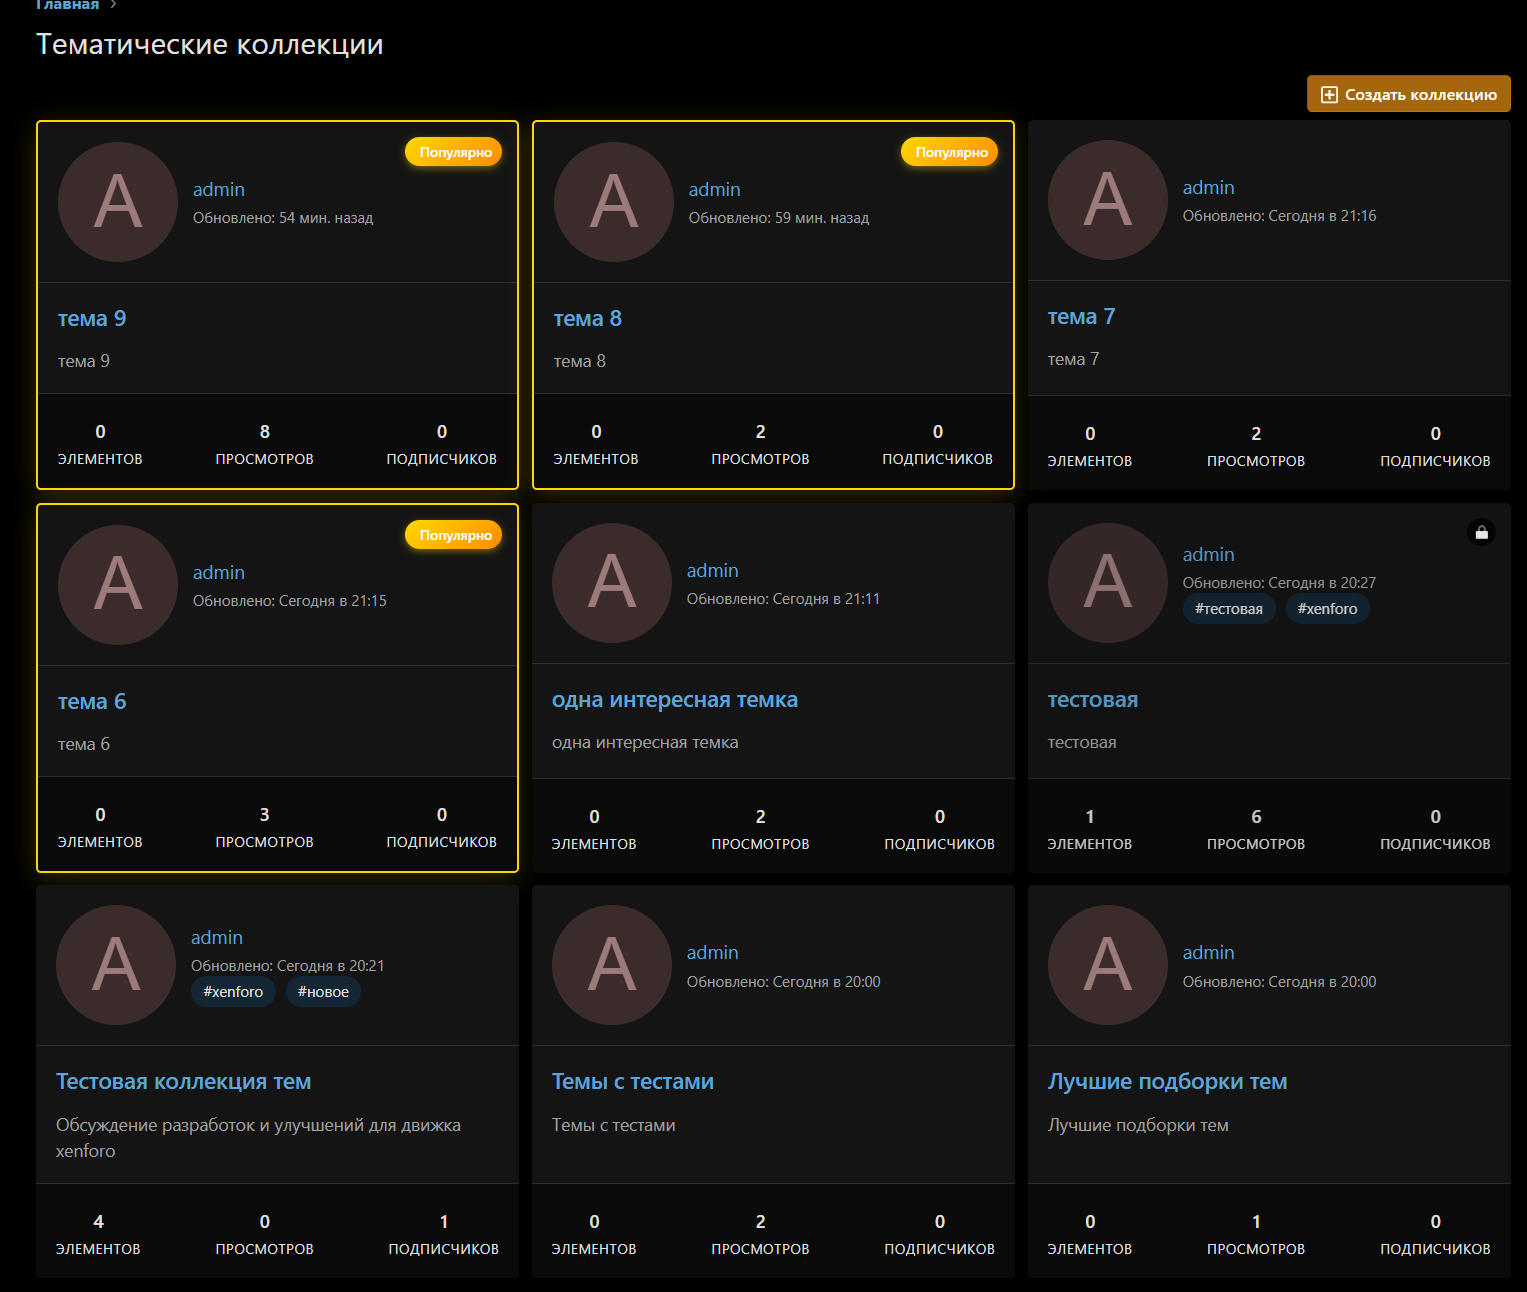The height and width of the screenshot is (1292, 1527).
Task: Open the тема 7 collection
Action: (x=1081, y=317)
